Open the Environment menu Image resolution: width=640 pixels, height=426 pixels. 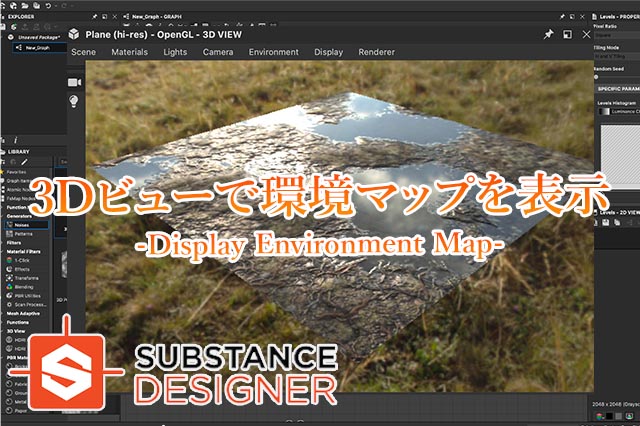273,52
